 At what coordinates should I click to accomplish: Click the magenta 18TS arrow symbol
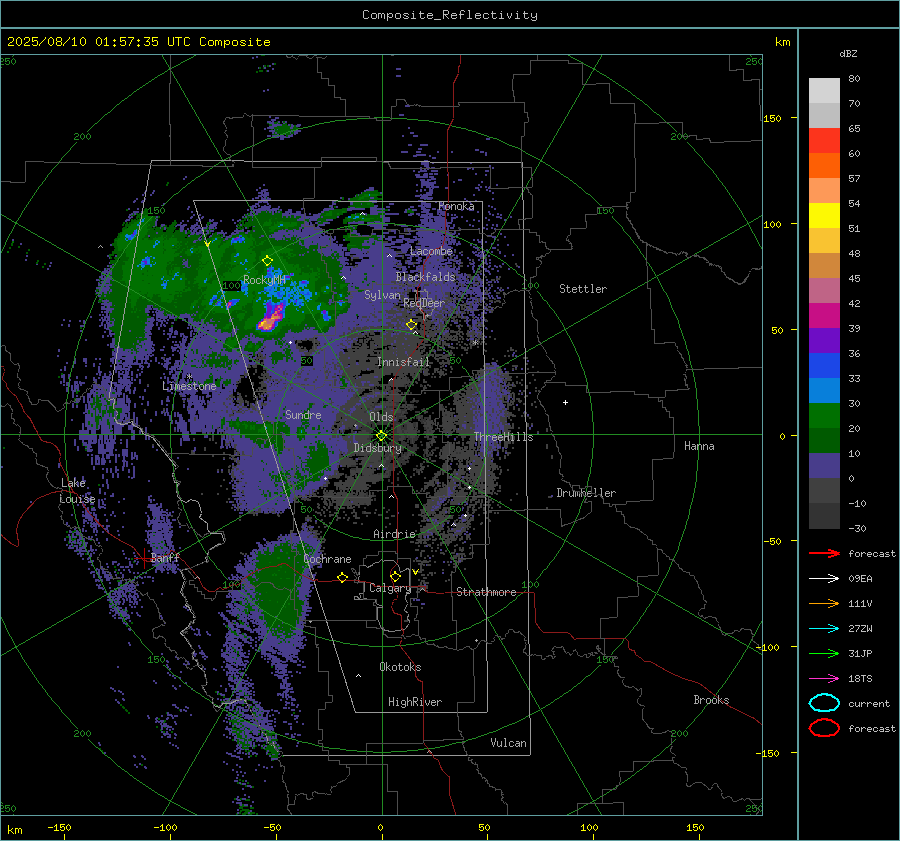pyautogui.click(x=824, y=679)
